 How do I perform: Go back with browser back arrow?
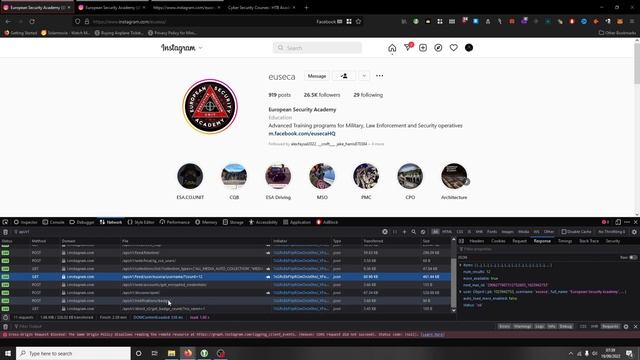(8, 22)
